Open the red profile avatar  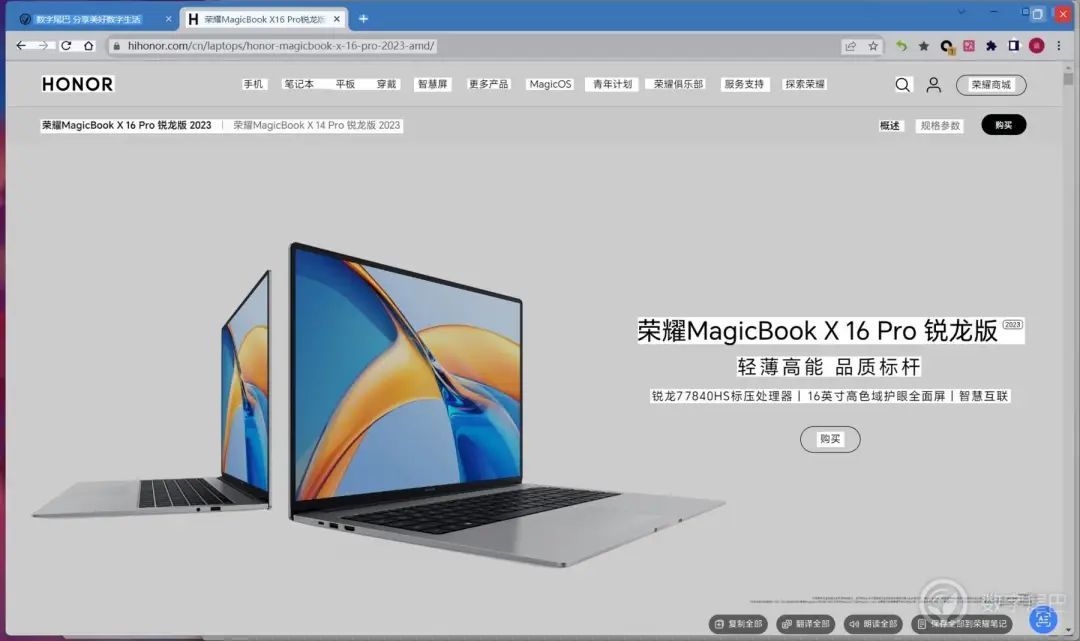point(1037,46)
